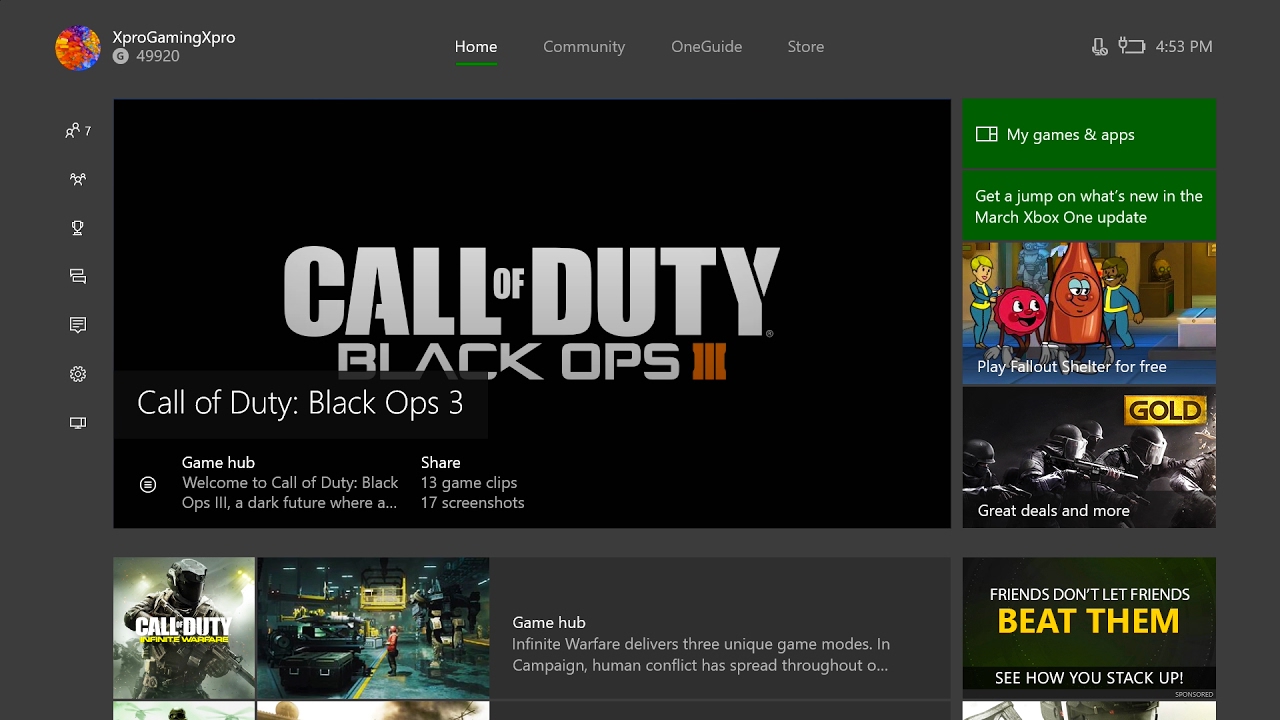Open My games & apps

1089,134
